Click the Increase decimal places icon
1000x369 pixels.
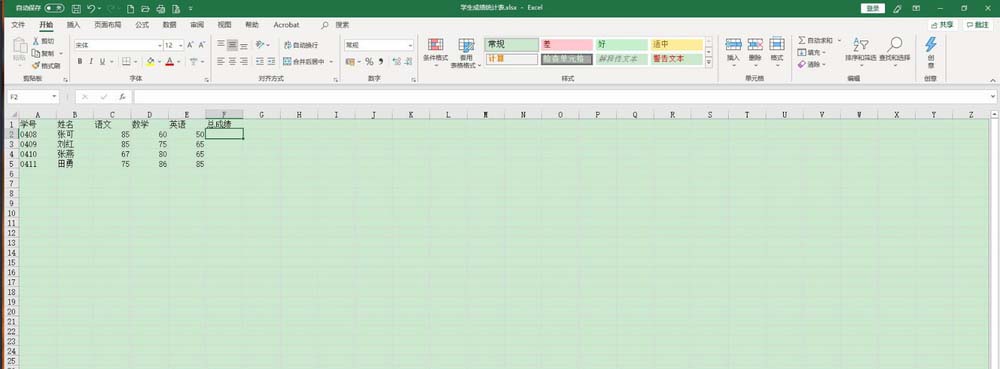point(396,62)
